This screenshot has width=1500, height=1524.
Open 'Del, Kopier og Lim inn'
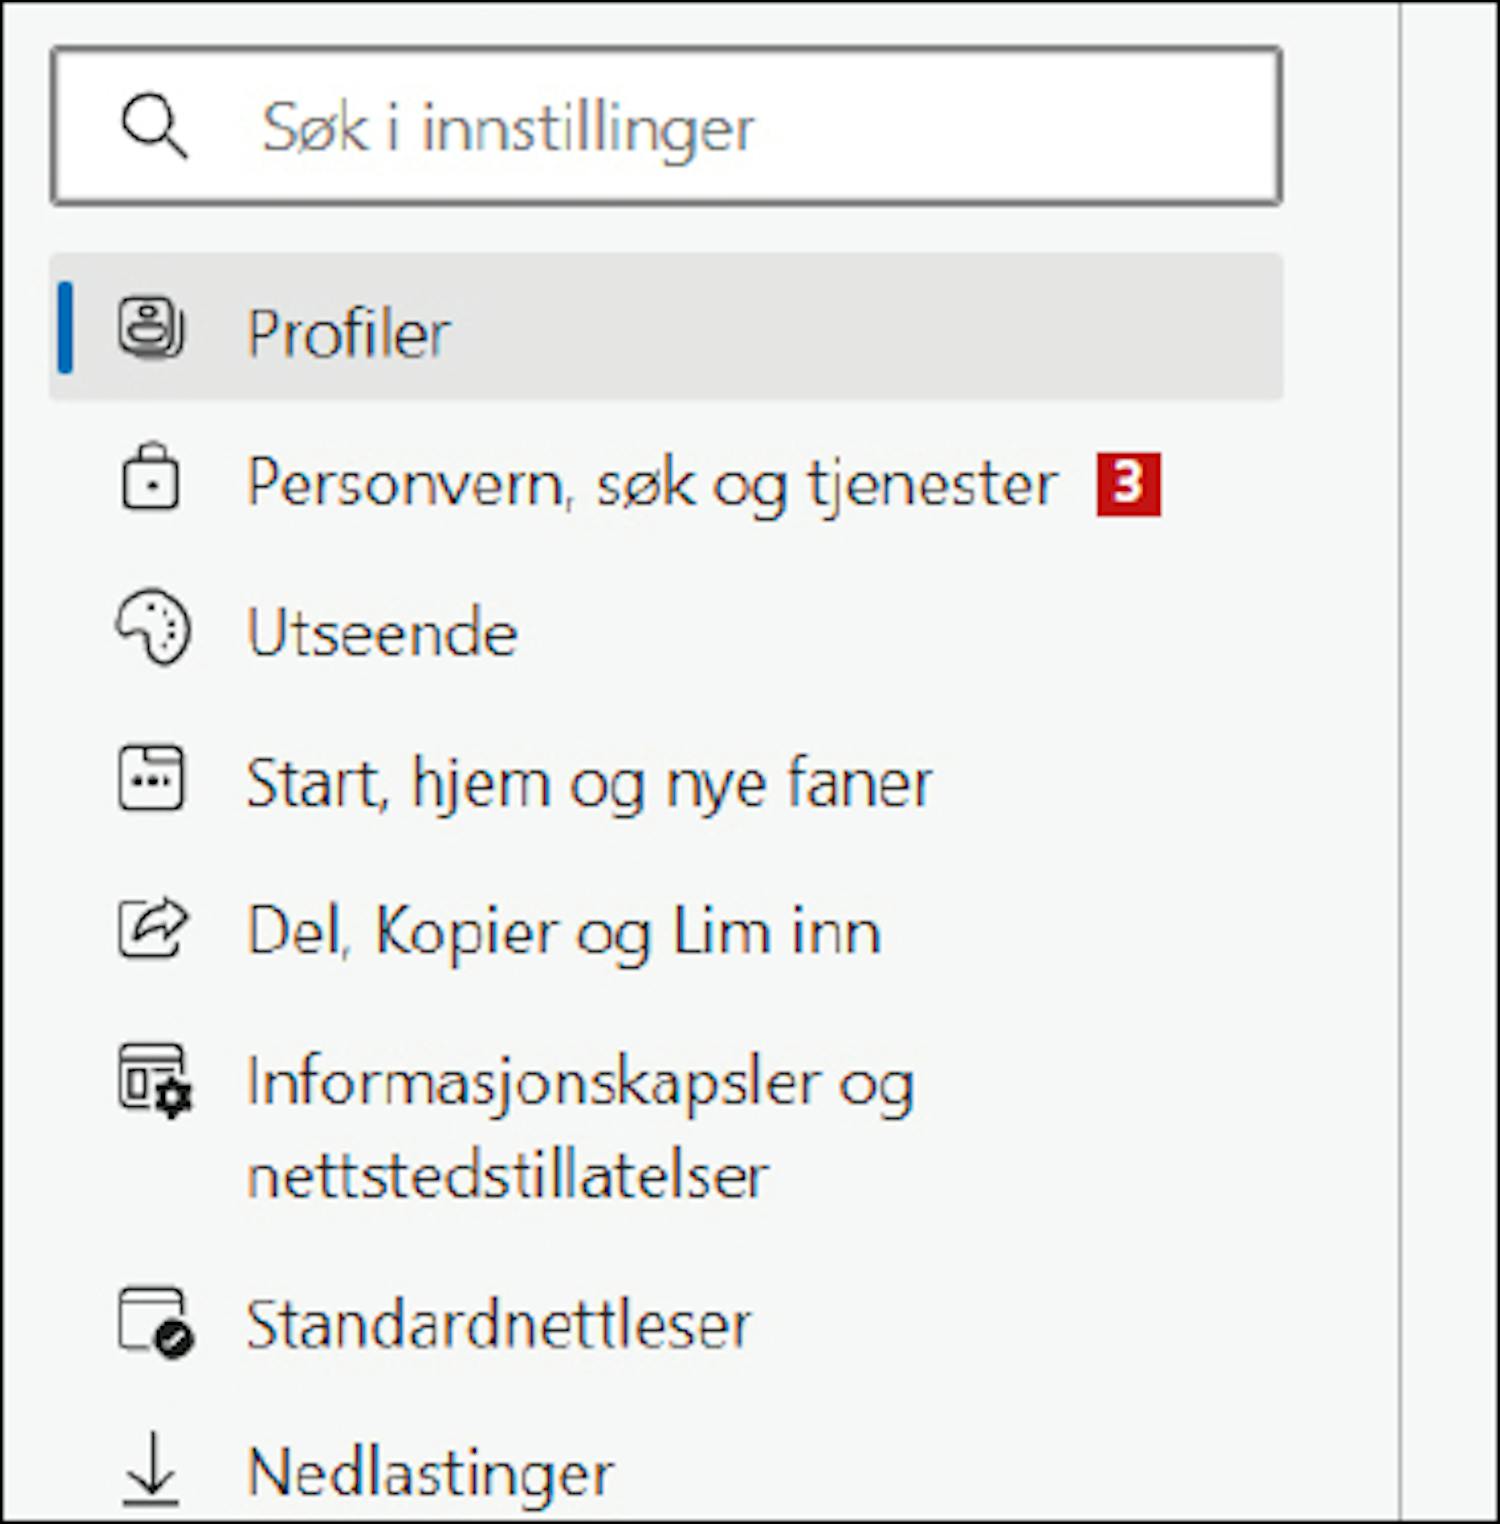(564, 932)
